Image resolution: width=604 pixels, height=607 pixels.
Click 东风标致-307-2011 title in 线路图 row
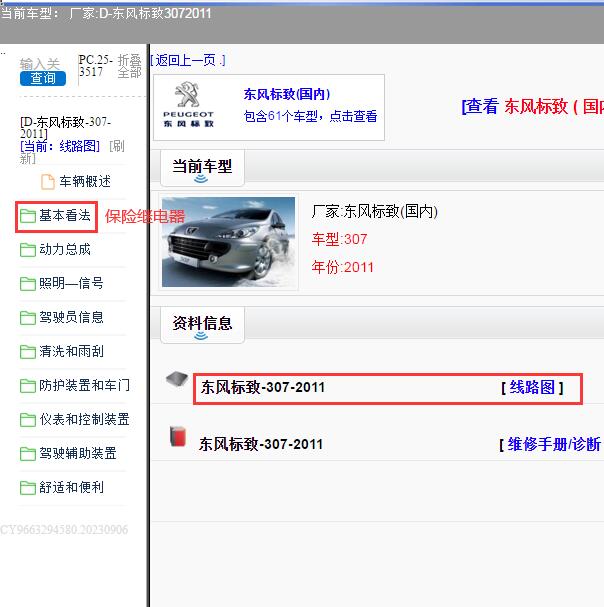(263, 388)
